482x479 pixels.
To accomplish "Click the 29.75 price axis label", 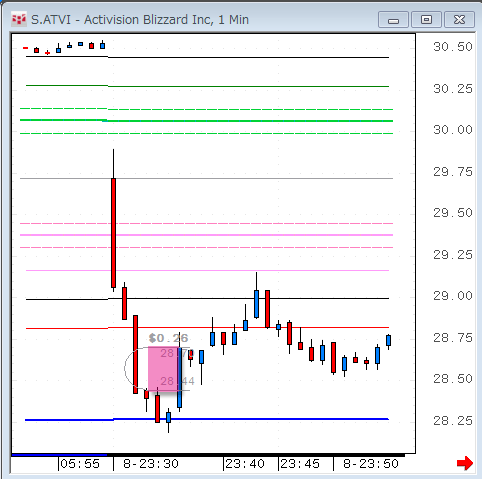I will 453,172.
